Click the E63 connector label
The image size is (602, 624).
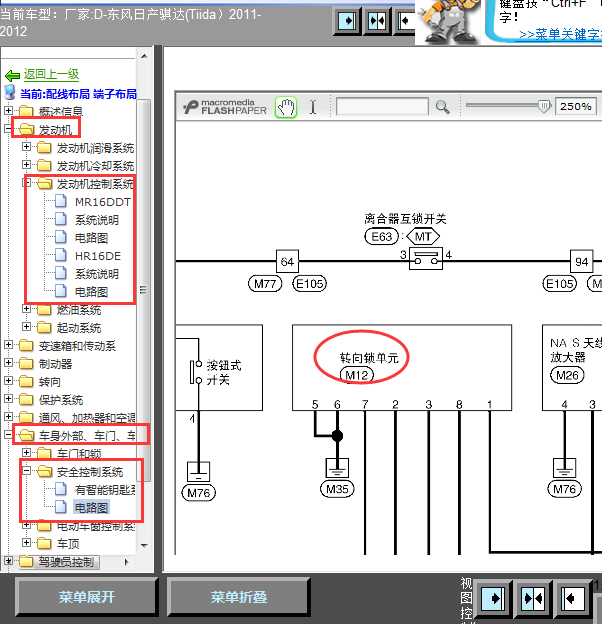click(x=381, y=237)
